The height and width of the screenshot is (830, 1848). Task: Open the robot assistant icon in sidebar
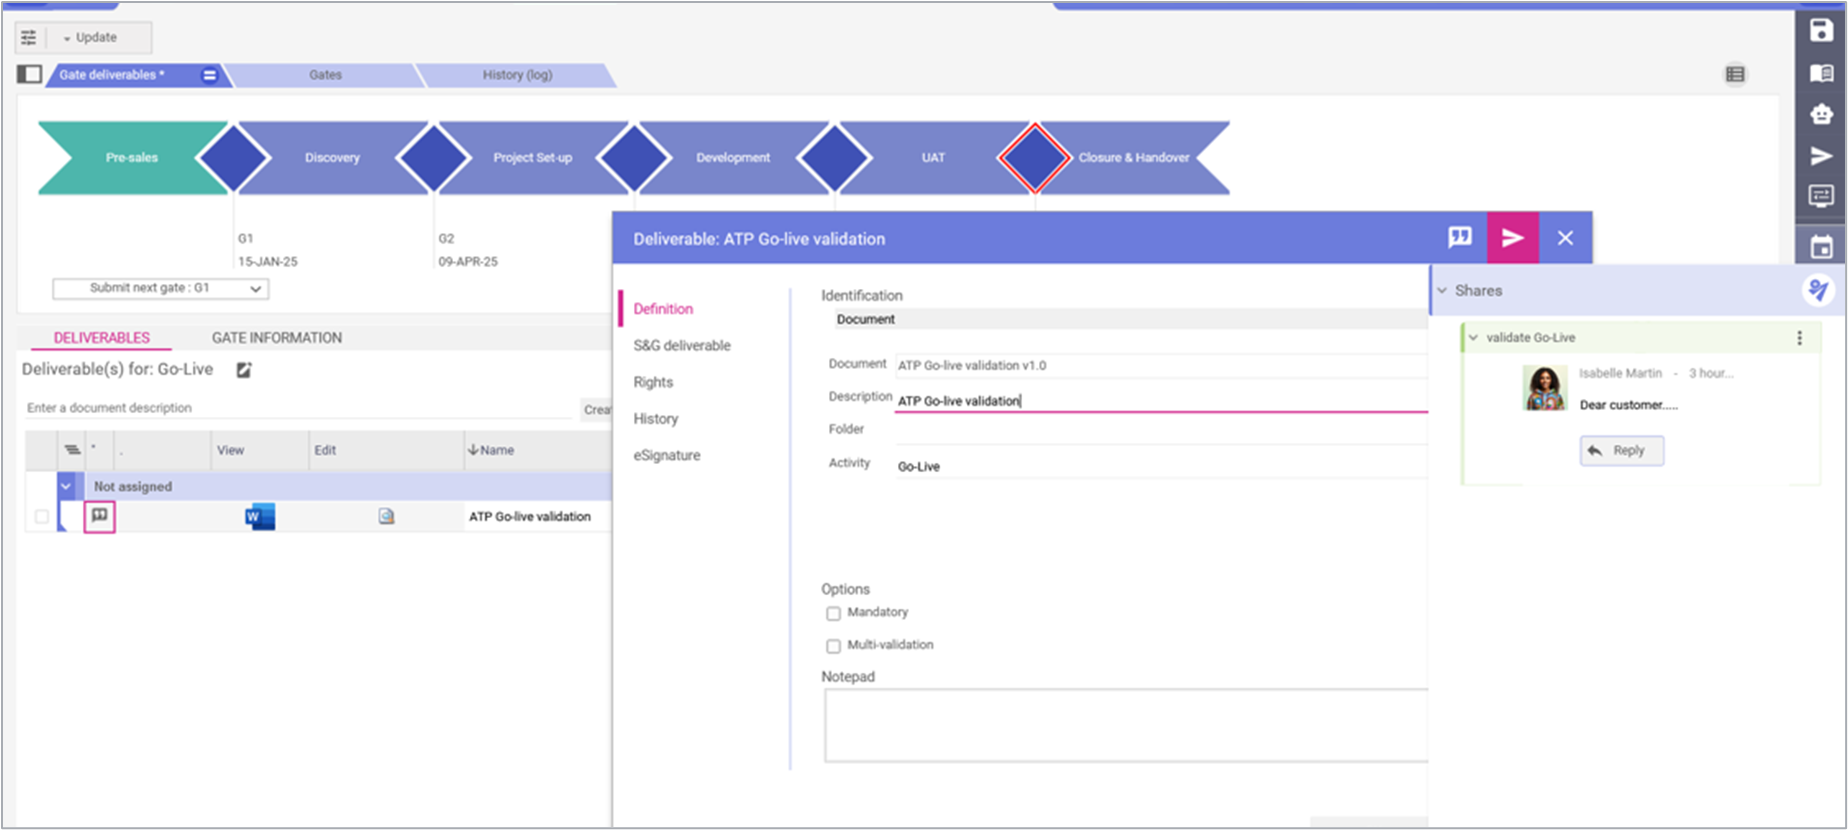coord(1821,114)
